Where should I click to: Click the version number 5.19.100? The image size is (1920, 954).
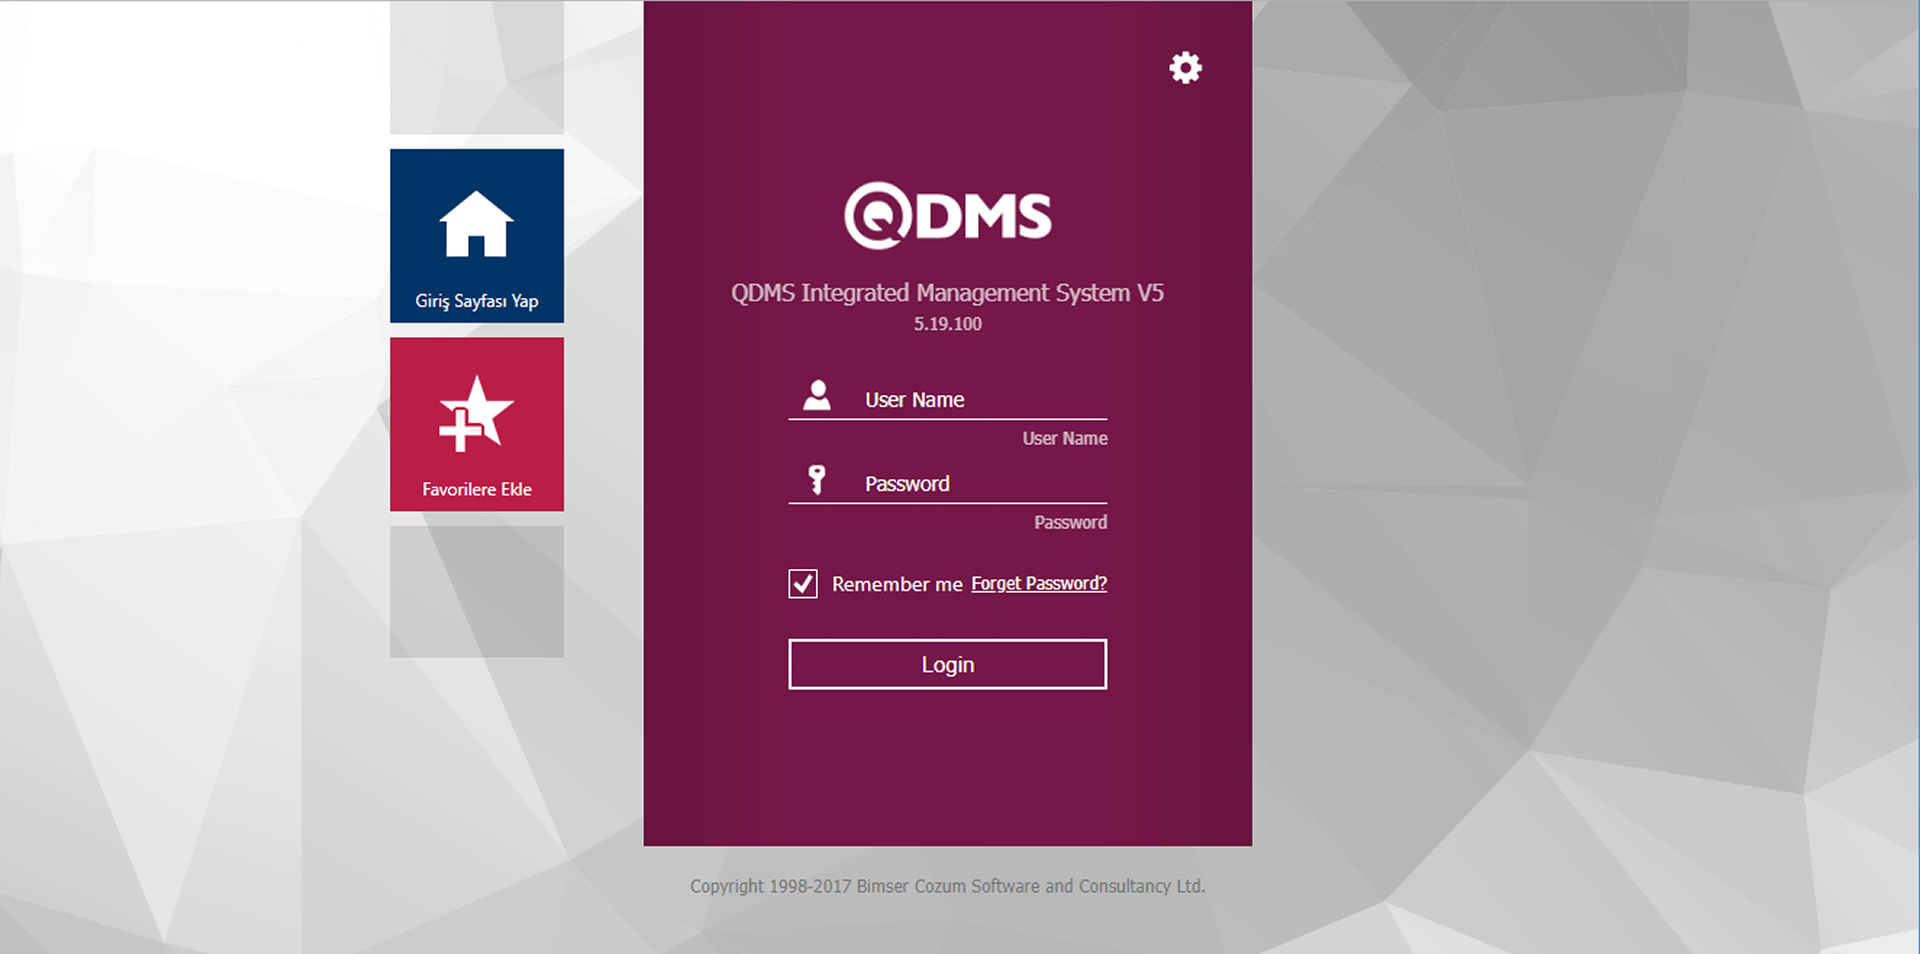[x=948, y=324]
